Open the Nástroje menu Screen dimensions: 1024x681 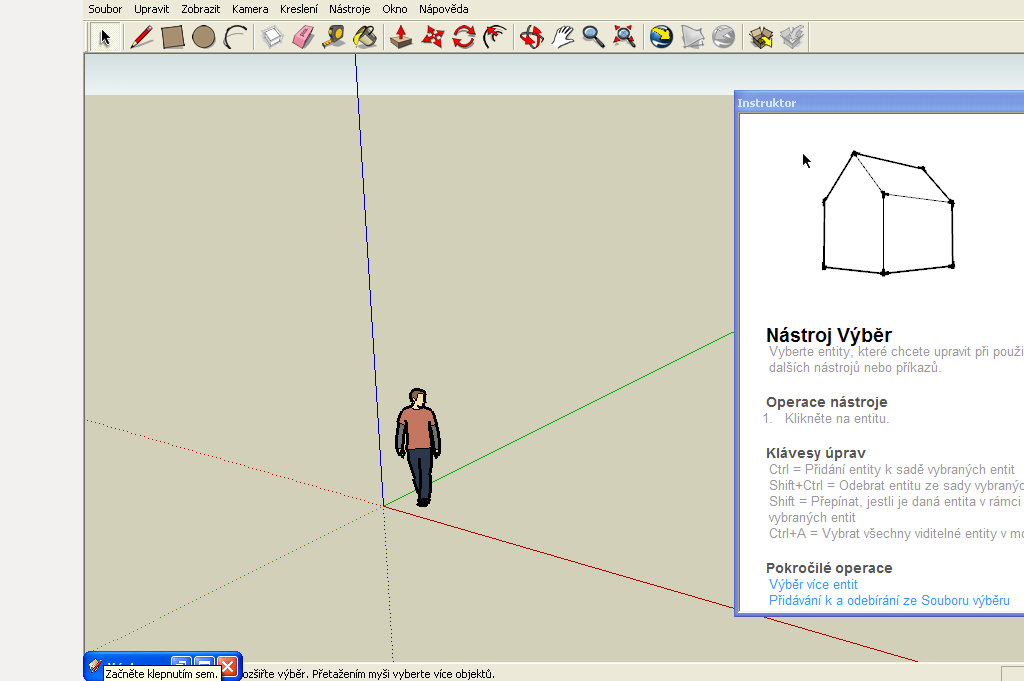[x=349, y=9]
